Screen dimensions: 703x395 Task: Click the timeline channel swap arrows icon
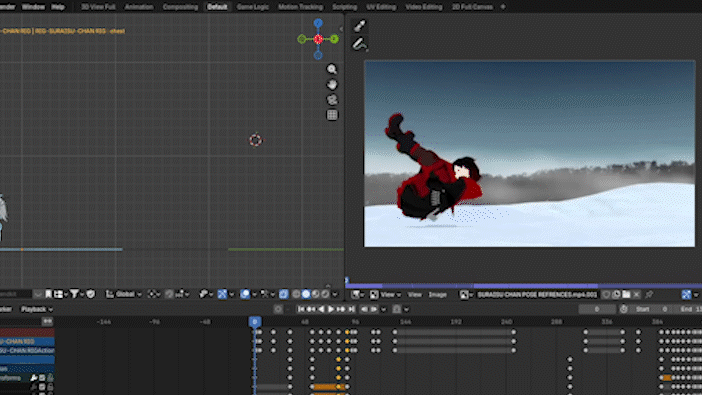[47, 321]
